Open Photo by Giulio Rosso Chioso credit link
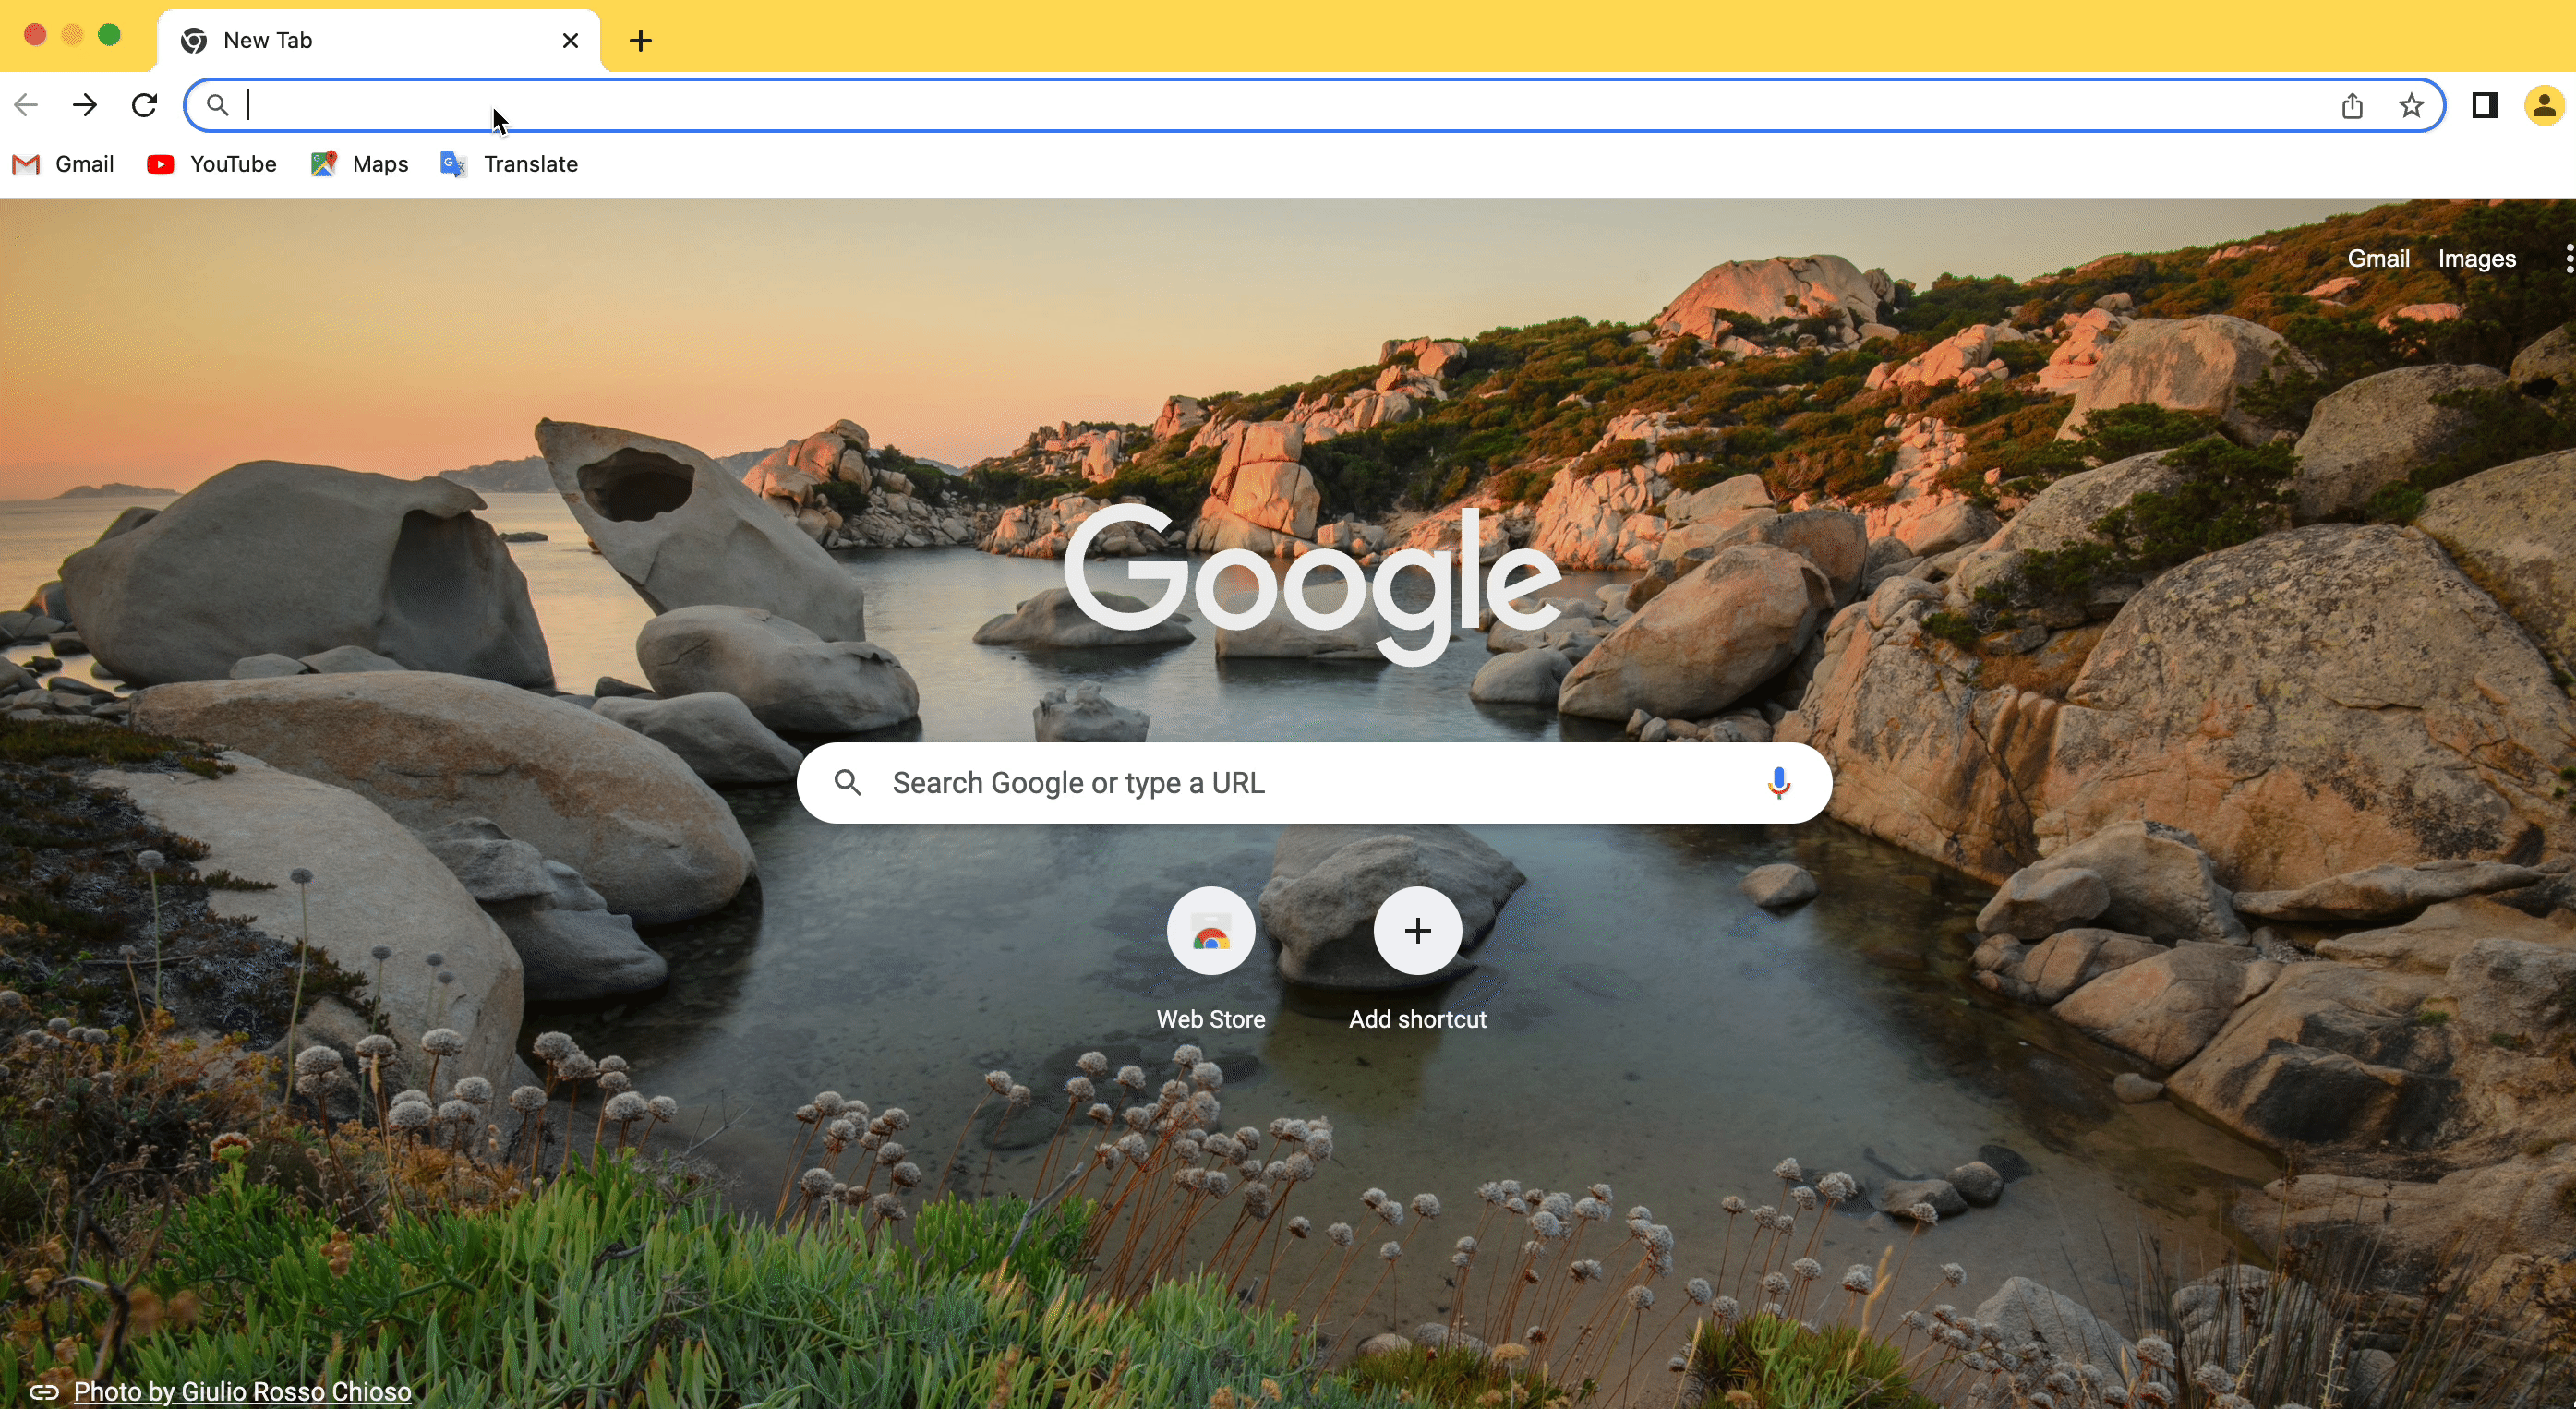Viewport: 2576px width, 1409px height. pos(242,1391)
